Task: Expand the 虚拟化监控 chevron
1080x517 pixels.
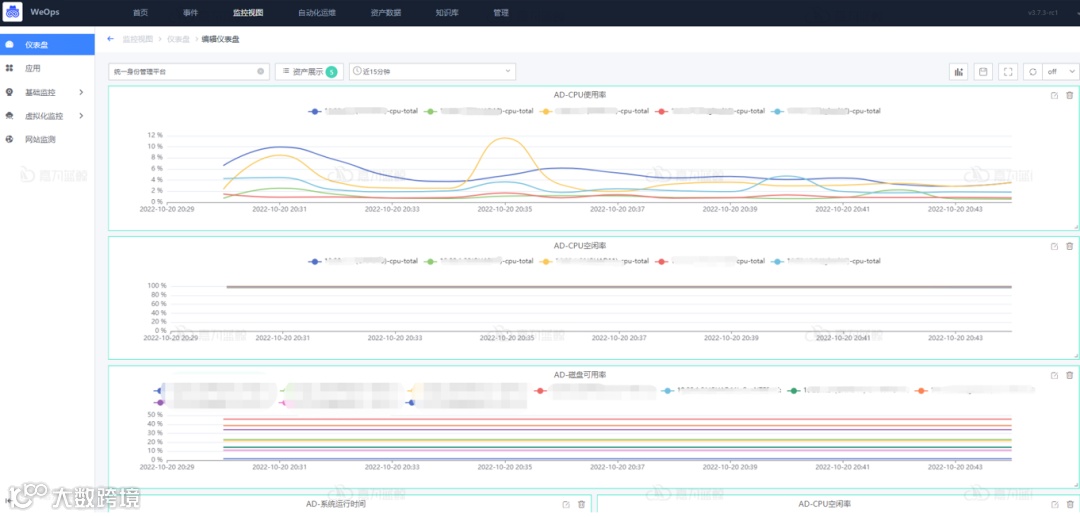Action: point(81,116)
